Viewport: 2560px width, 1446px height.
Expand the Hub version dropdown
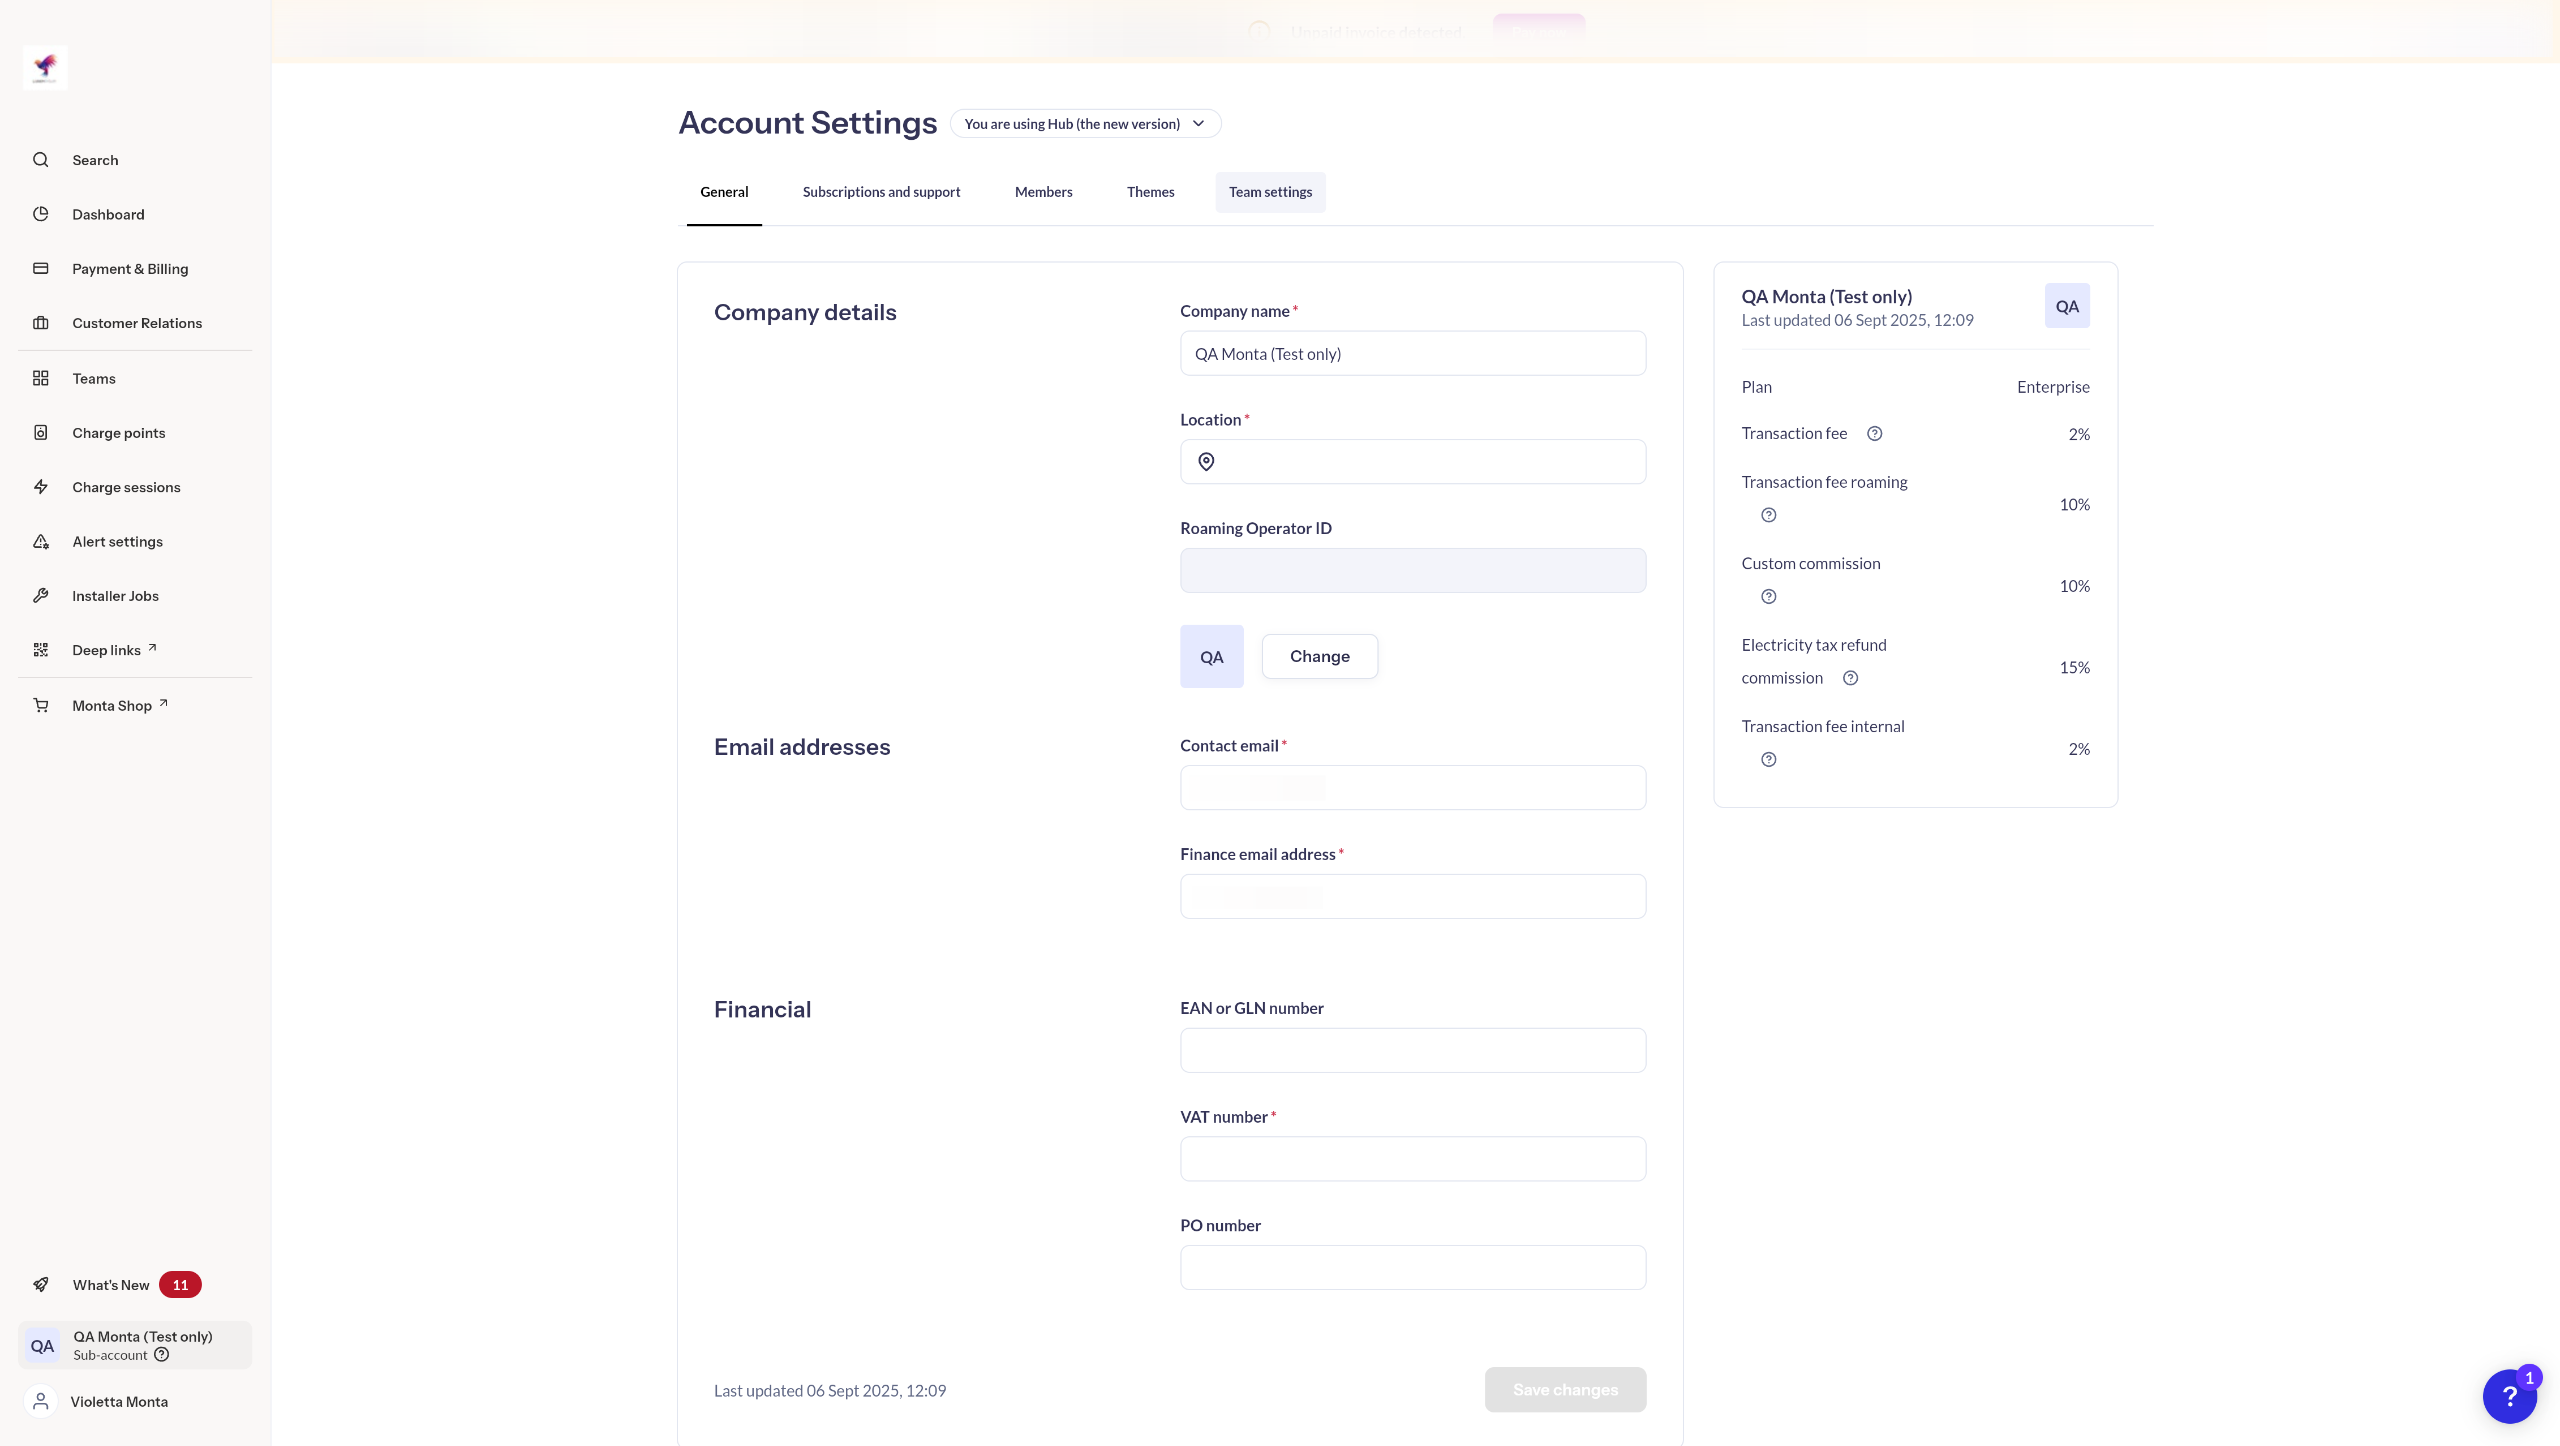1085,124
